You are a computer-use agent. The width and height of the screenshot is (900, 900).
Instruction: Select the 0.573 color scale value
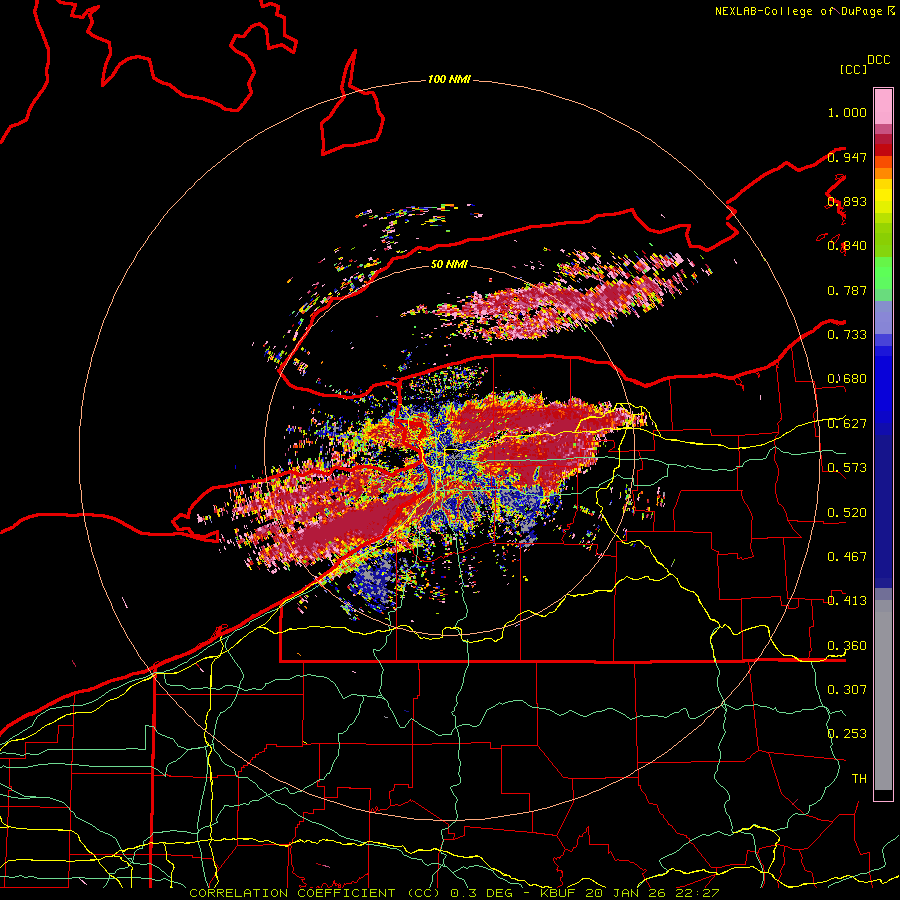pyautogui.click(x=847, y=468)
